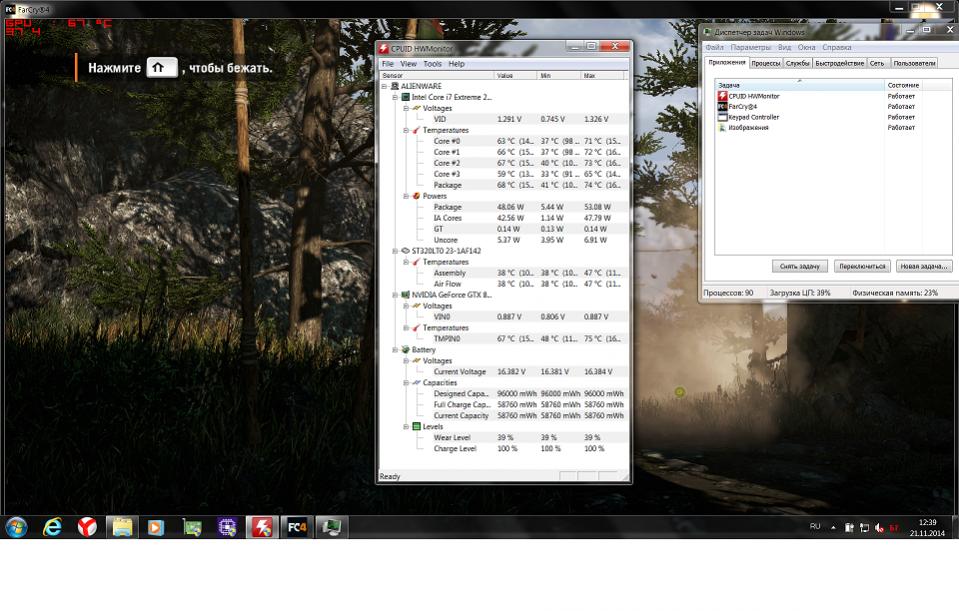Collapse the NVIDIA GeForce GTX node

395,295
